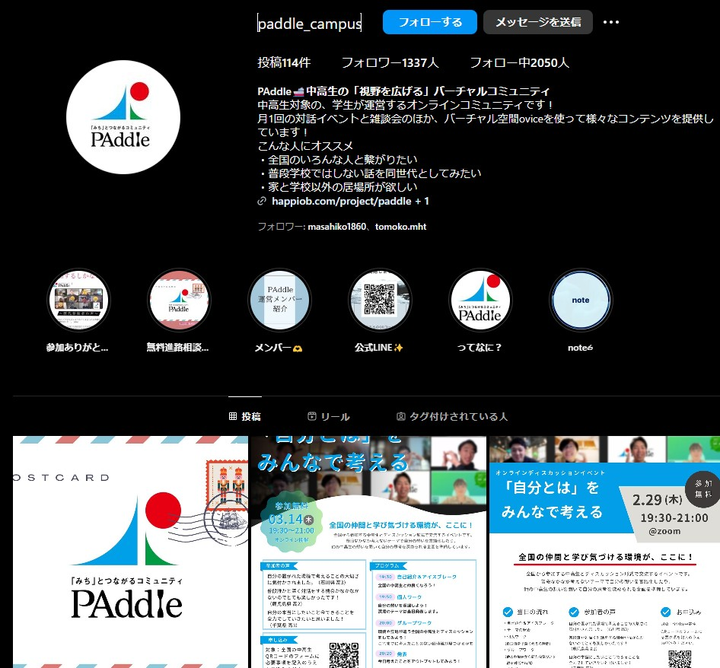Open the フォロー中2050人 following list

(x=519, y=62)
